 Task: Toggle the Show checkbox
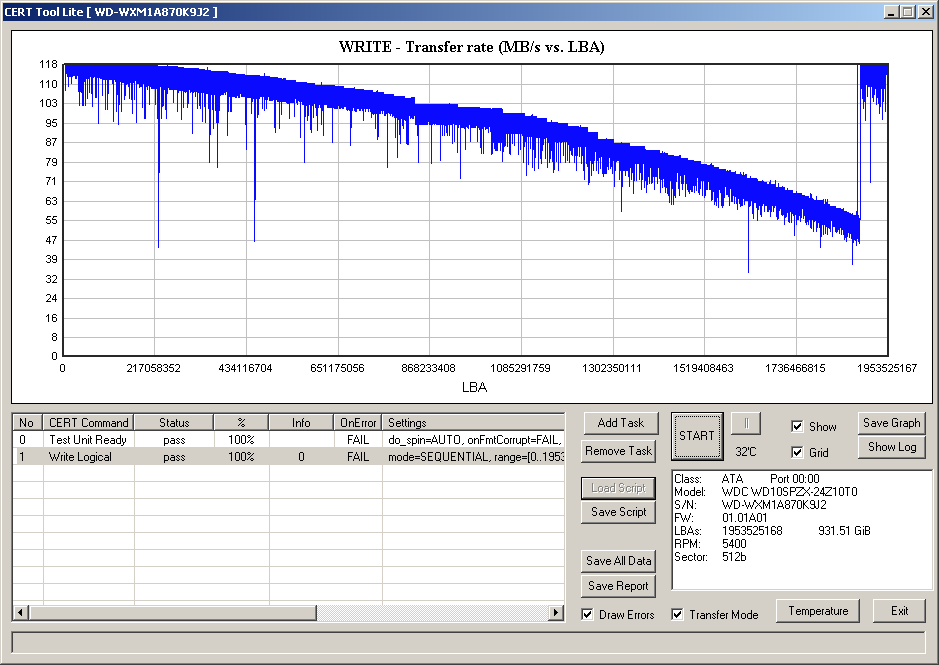coord(797,427)
